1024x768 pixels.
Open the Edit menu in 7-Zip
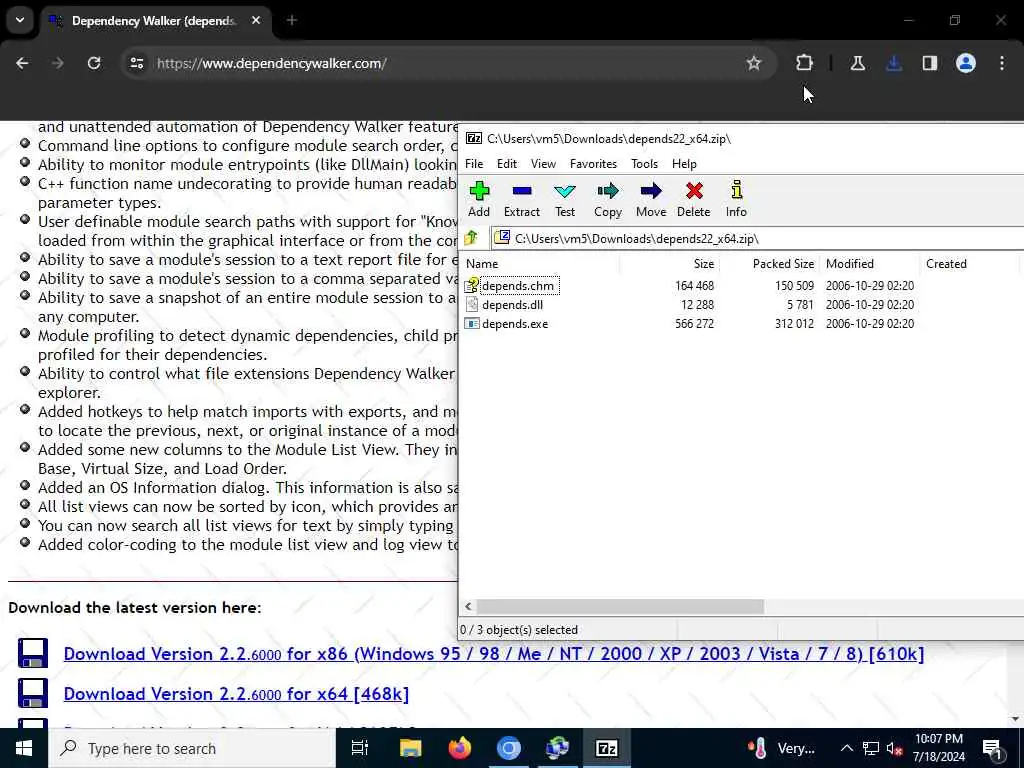click(x=507, y=164)
